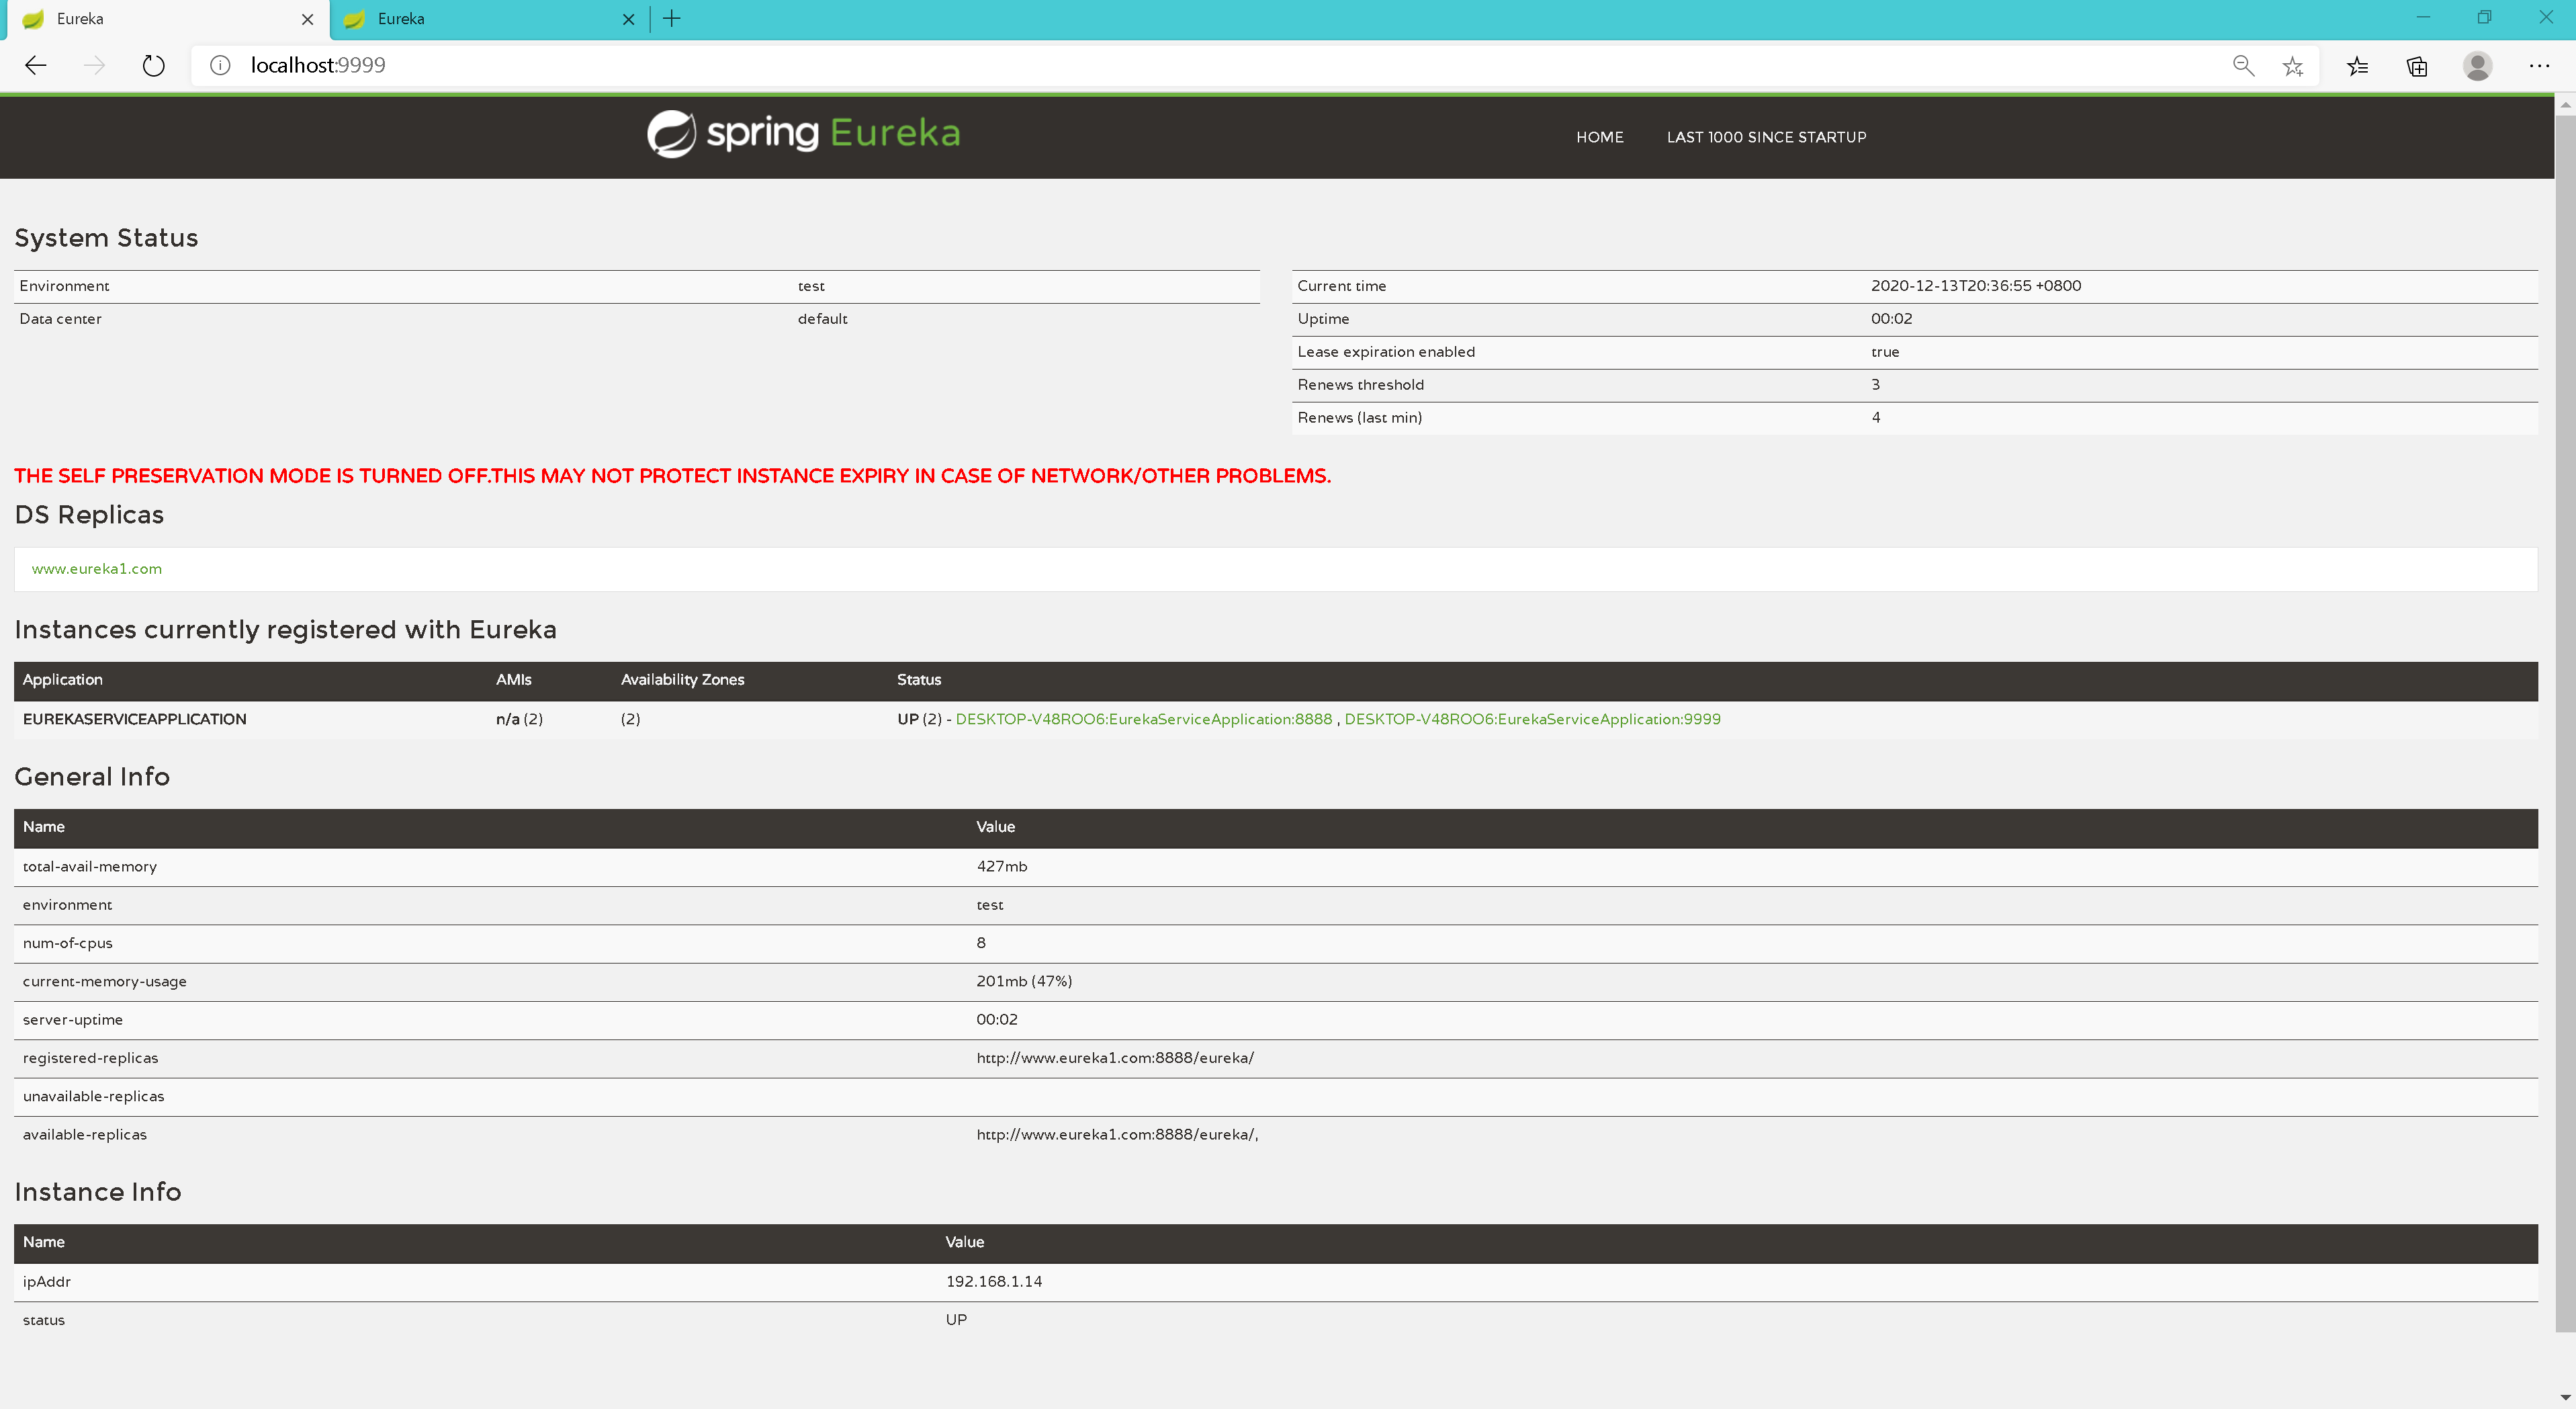
Task: Click the scrollbar down arrow
Action: [2565, 1398]
